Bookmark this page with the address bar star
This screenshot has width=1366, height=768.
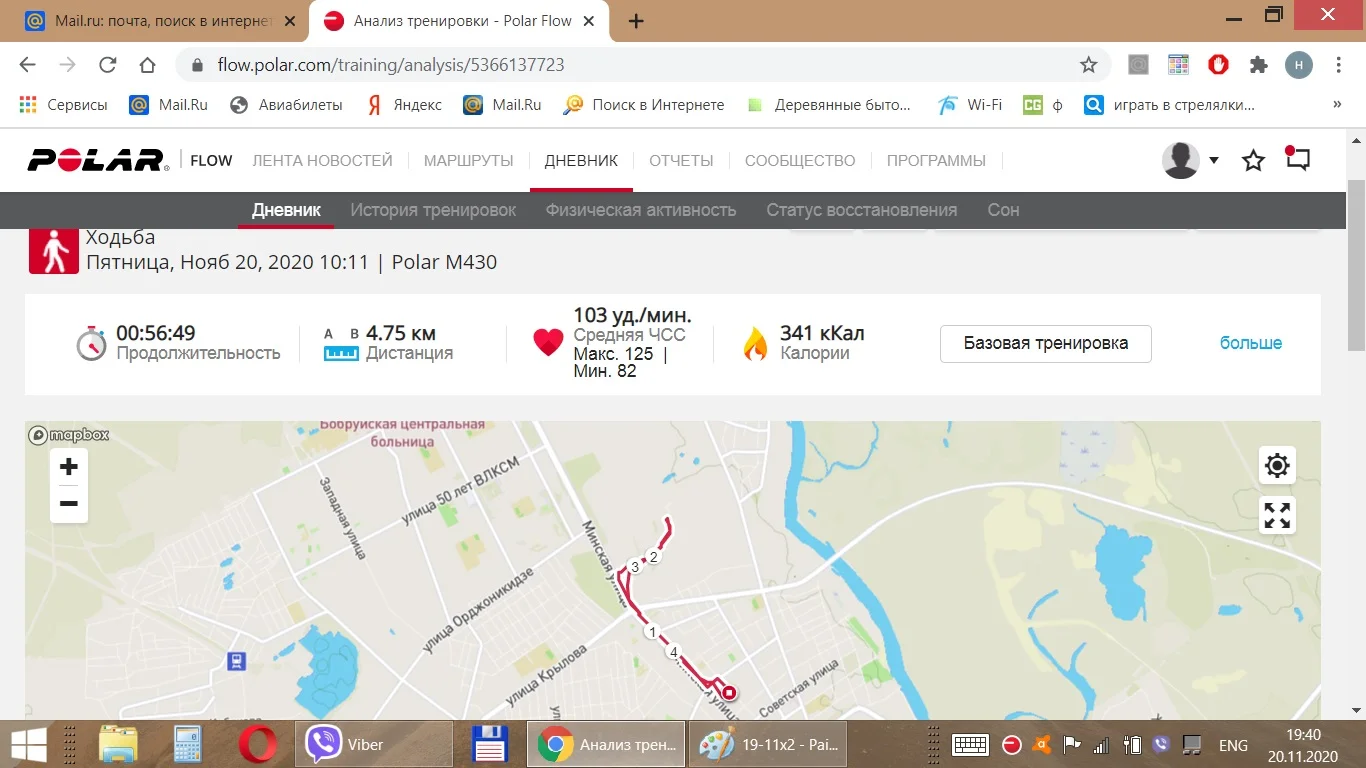(1088, 65)
